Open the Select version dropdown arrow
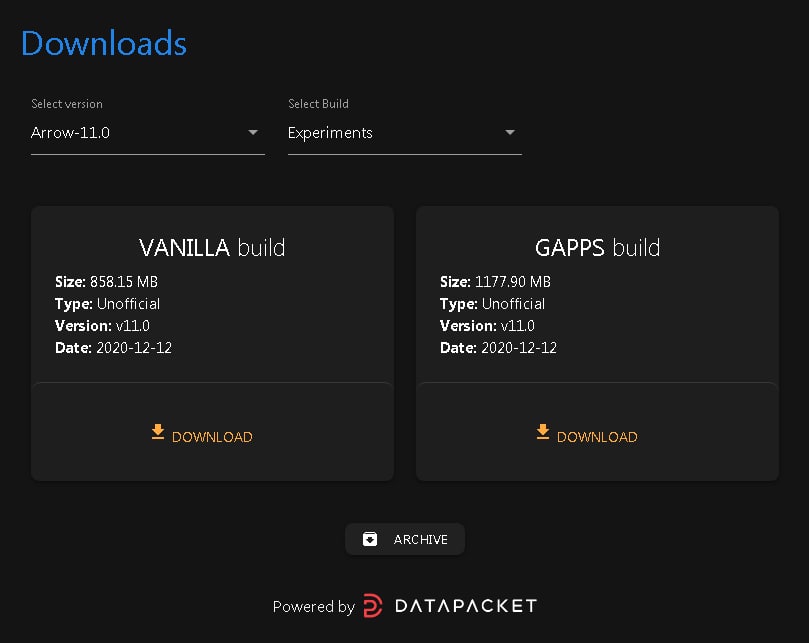The image size is (809, 643). coord(253,133)
